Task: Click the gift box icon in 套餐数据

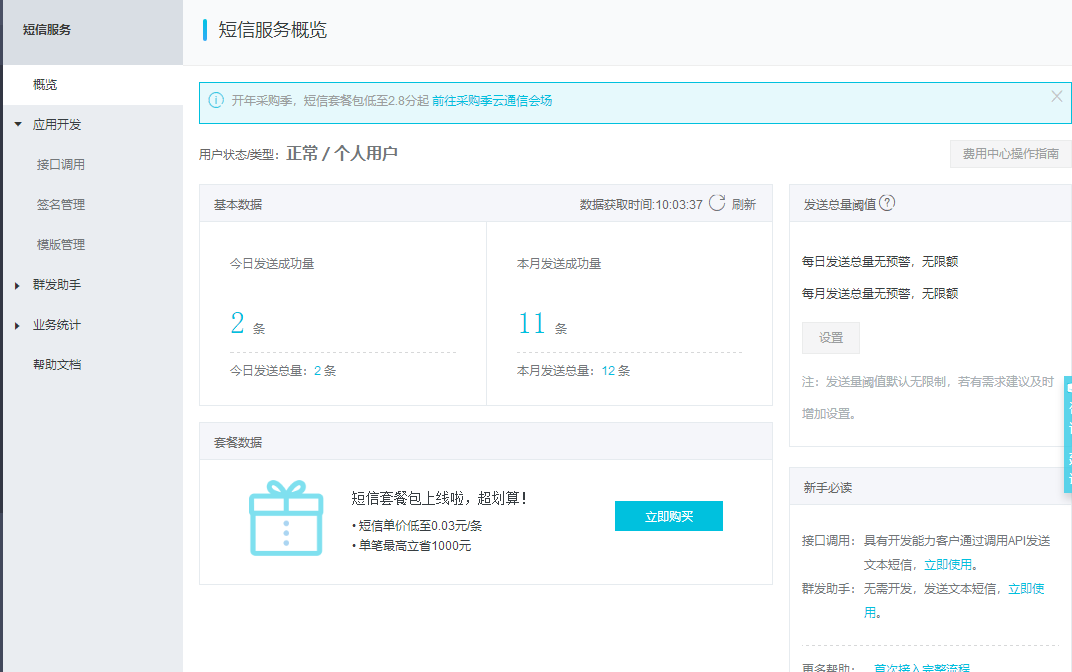Action: coord(286,518)
